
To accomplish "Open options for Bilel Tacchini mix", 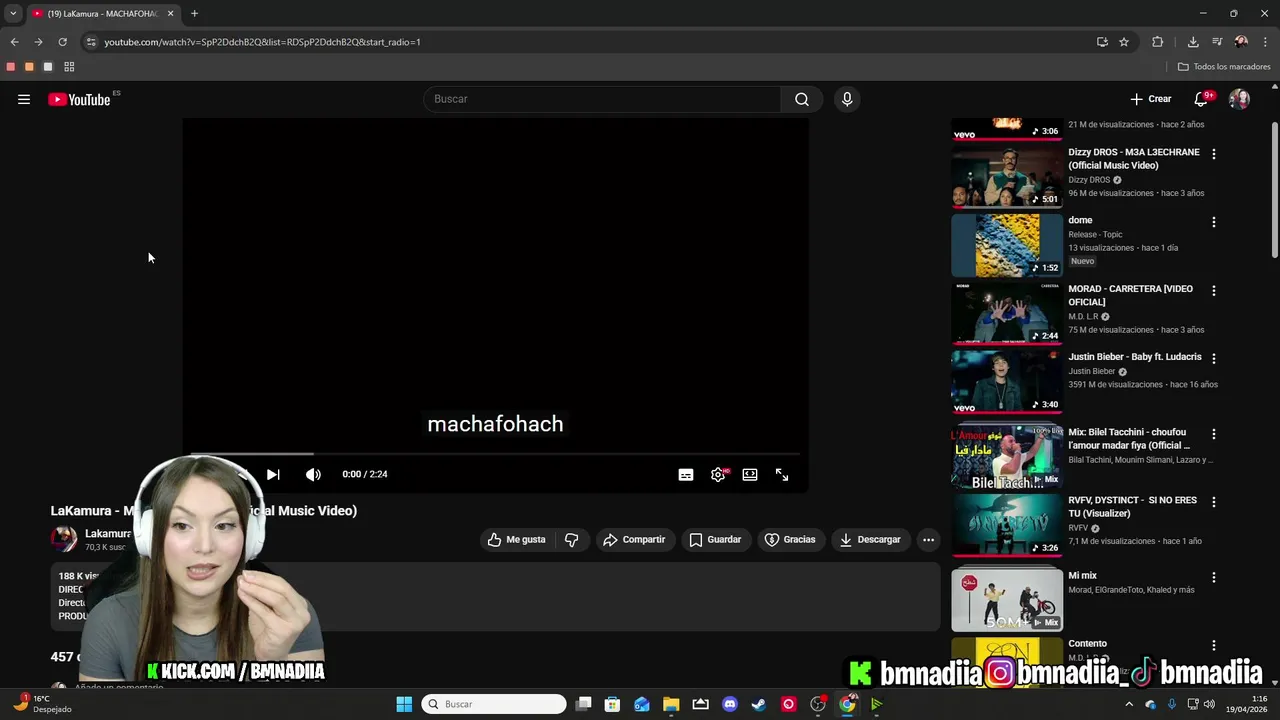I will point(1214,434).
